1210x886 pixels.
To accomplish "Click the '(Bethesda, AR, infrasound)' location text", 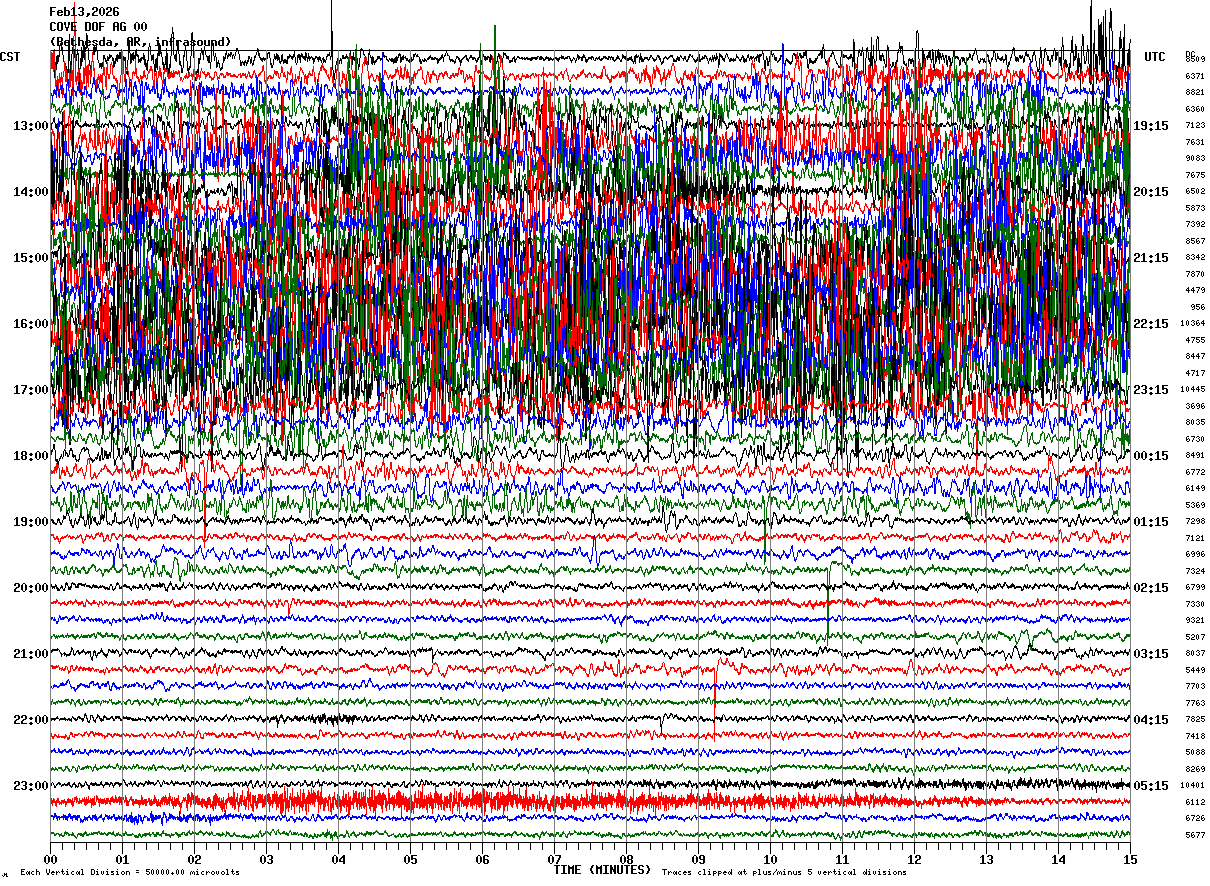I will click(x=141, y=42).
